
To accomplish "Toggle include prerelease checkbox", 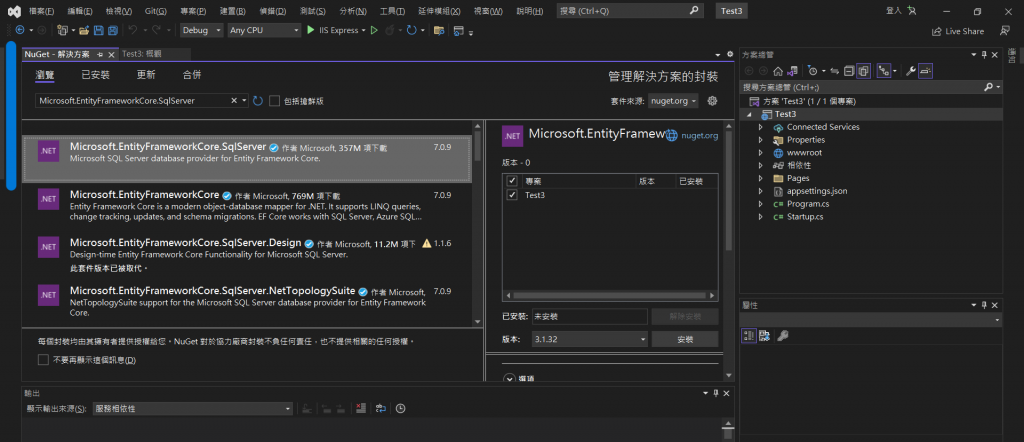I will (x=274, y=101).
